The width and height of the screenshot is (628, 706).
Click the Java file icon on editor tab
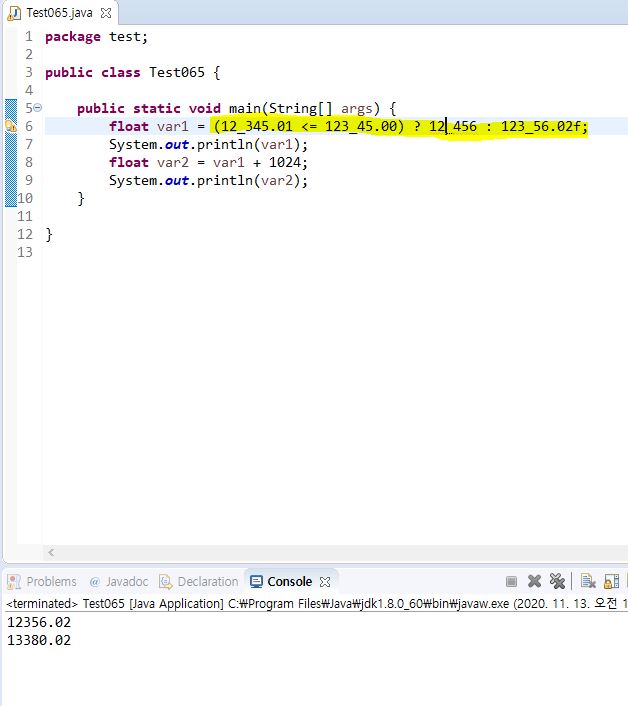pos(14,14)
